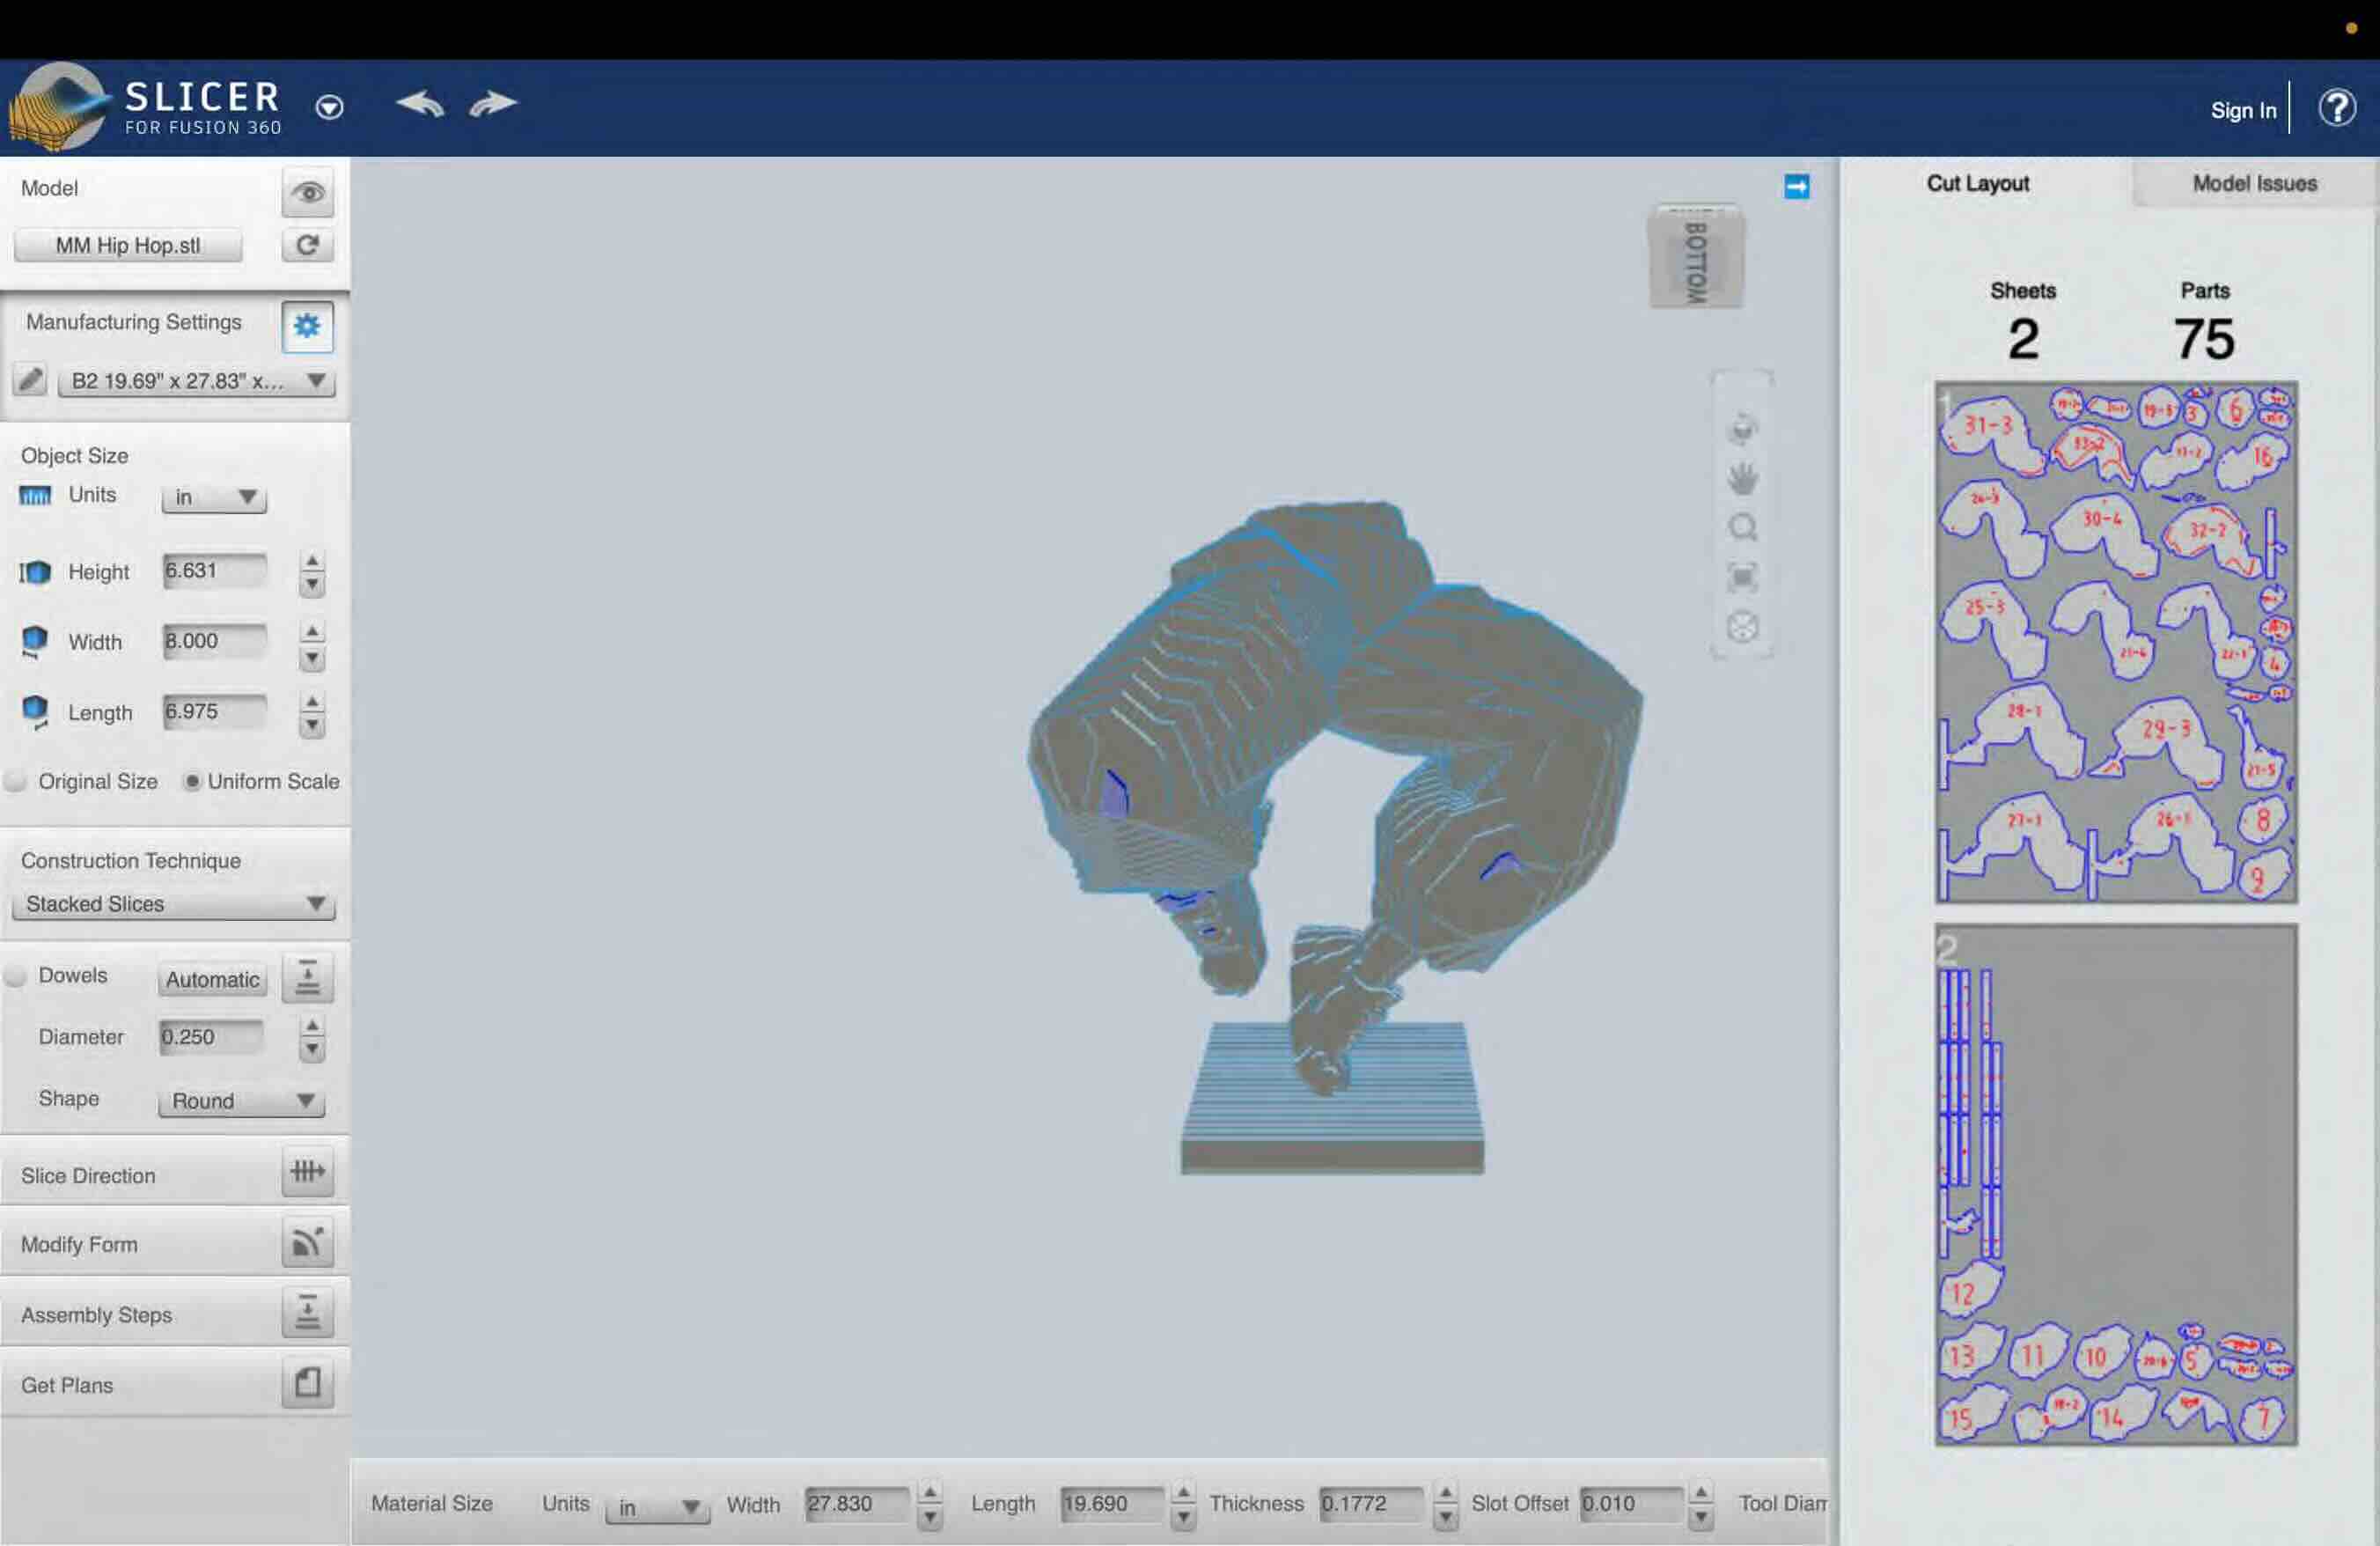Open Slice Direction tool icon

pos(307,1172)
